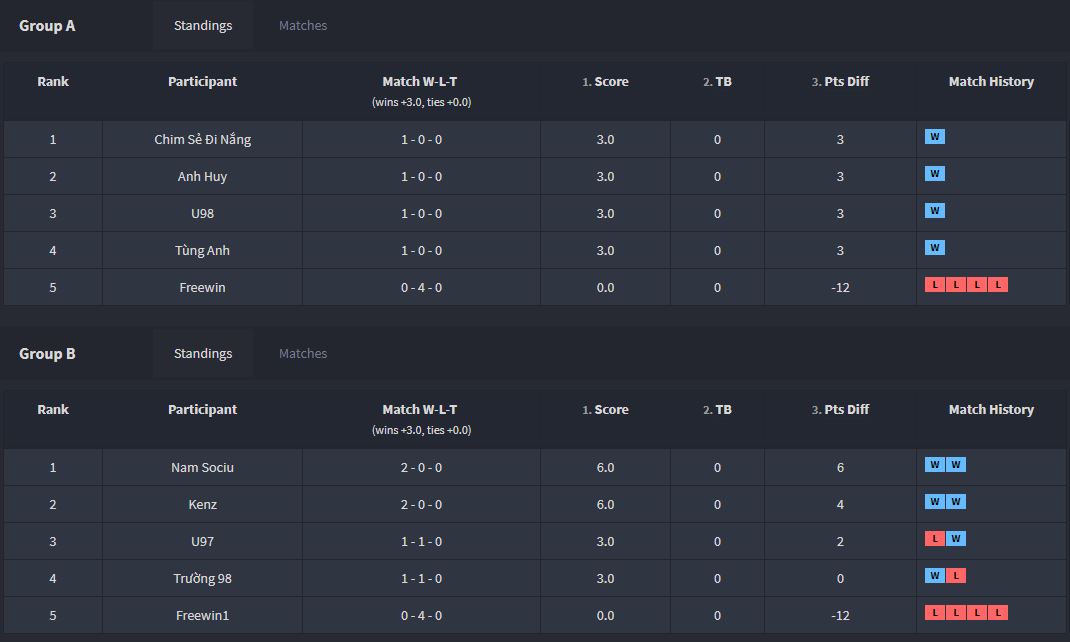1070x642 pixels.
Task: Click participant Kenz name
Action: point(203,505)
